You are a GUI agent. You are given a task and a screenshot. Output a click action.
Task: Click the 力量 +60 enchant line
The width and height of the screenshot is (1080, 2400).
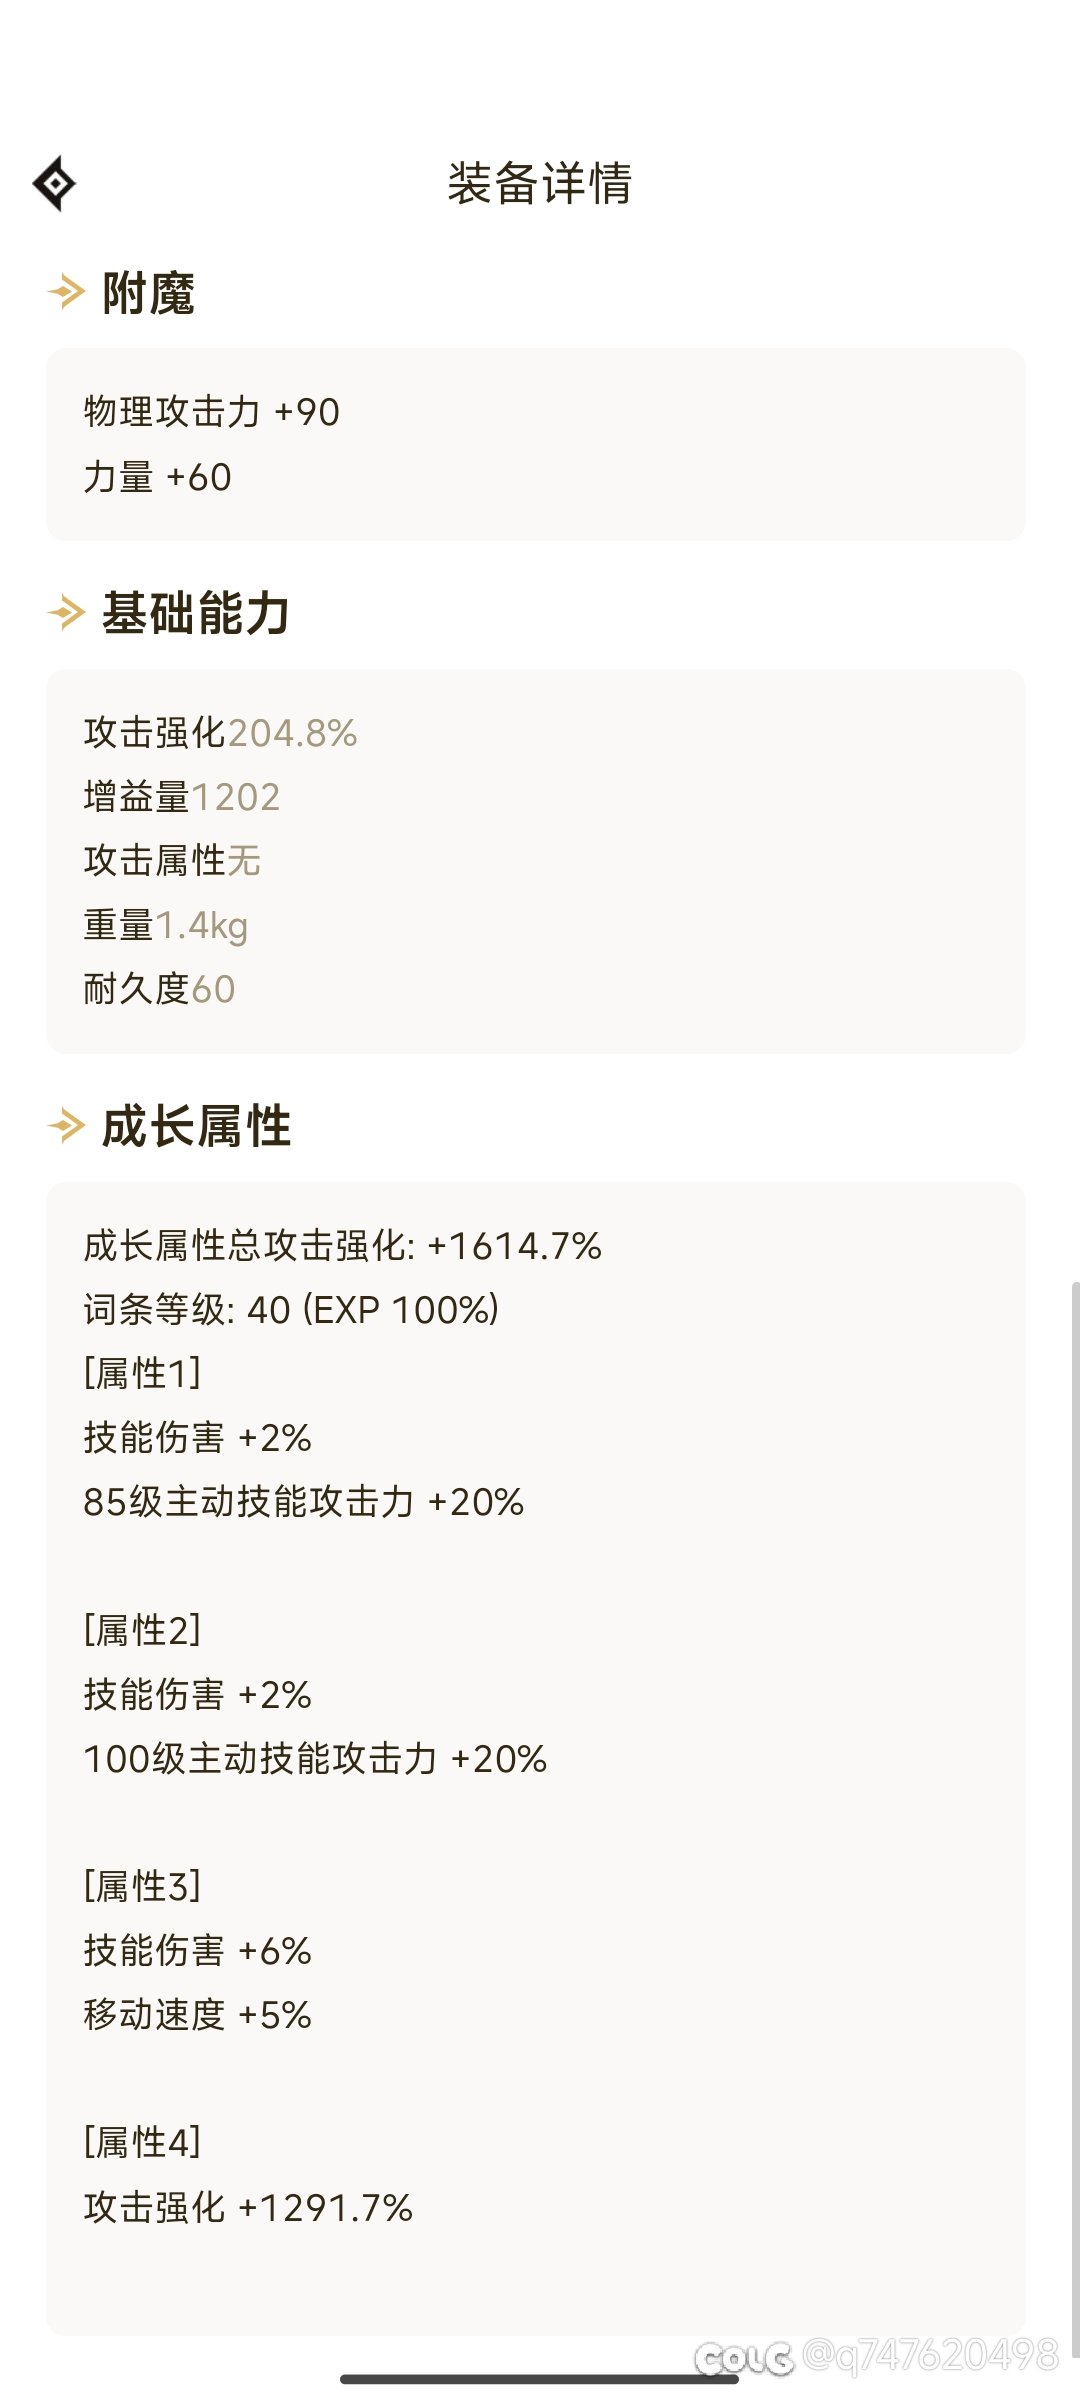158,478
